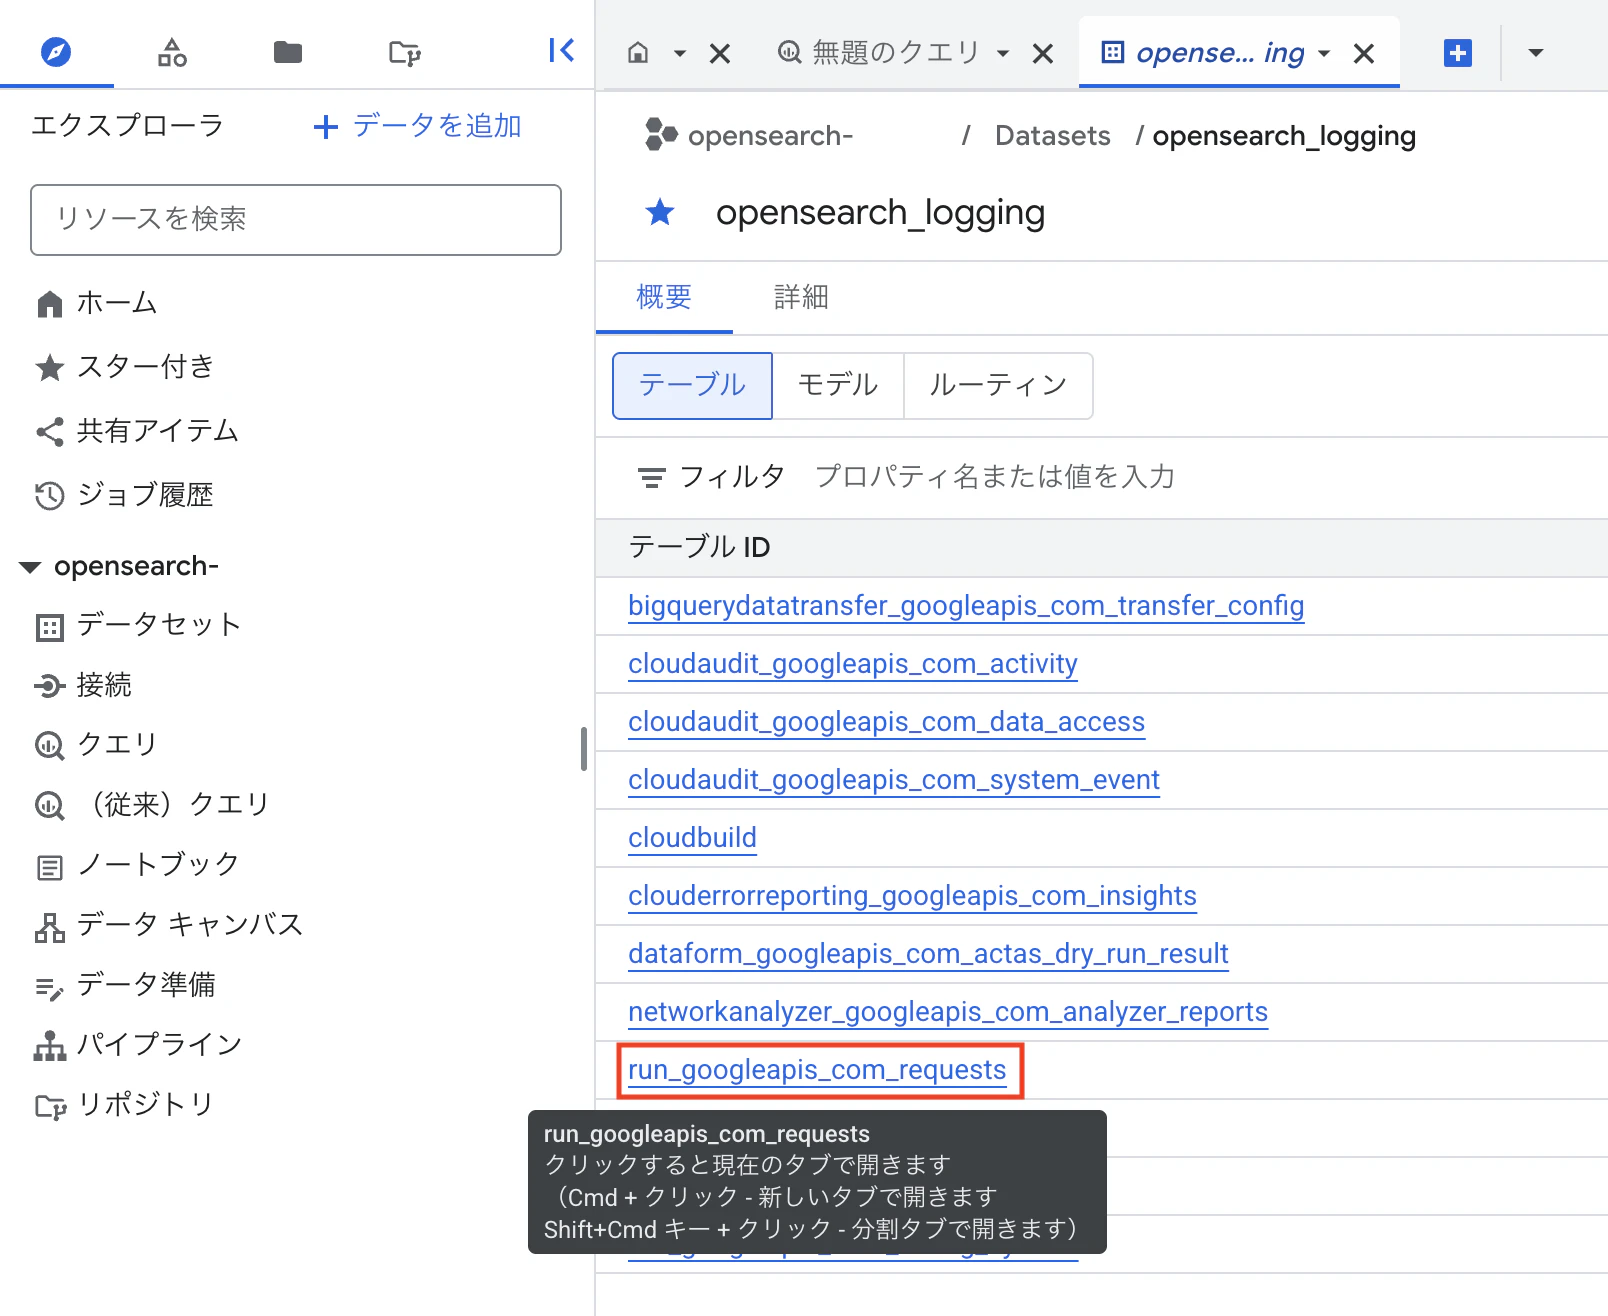Image resolution: width=1608 pixels, height=1316 pixels.
Task: Close the home tab
Action: pos(720,53)
